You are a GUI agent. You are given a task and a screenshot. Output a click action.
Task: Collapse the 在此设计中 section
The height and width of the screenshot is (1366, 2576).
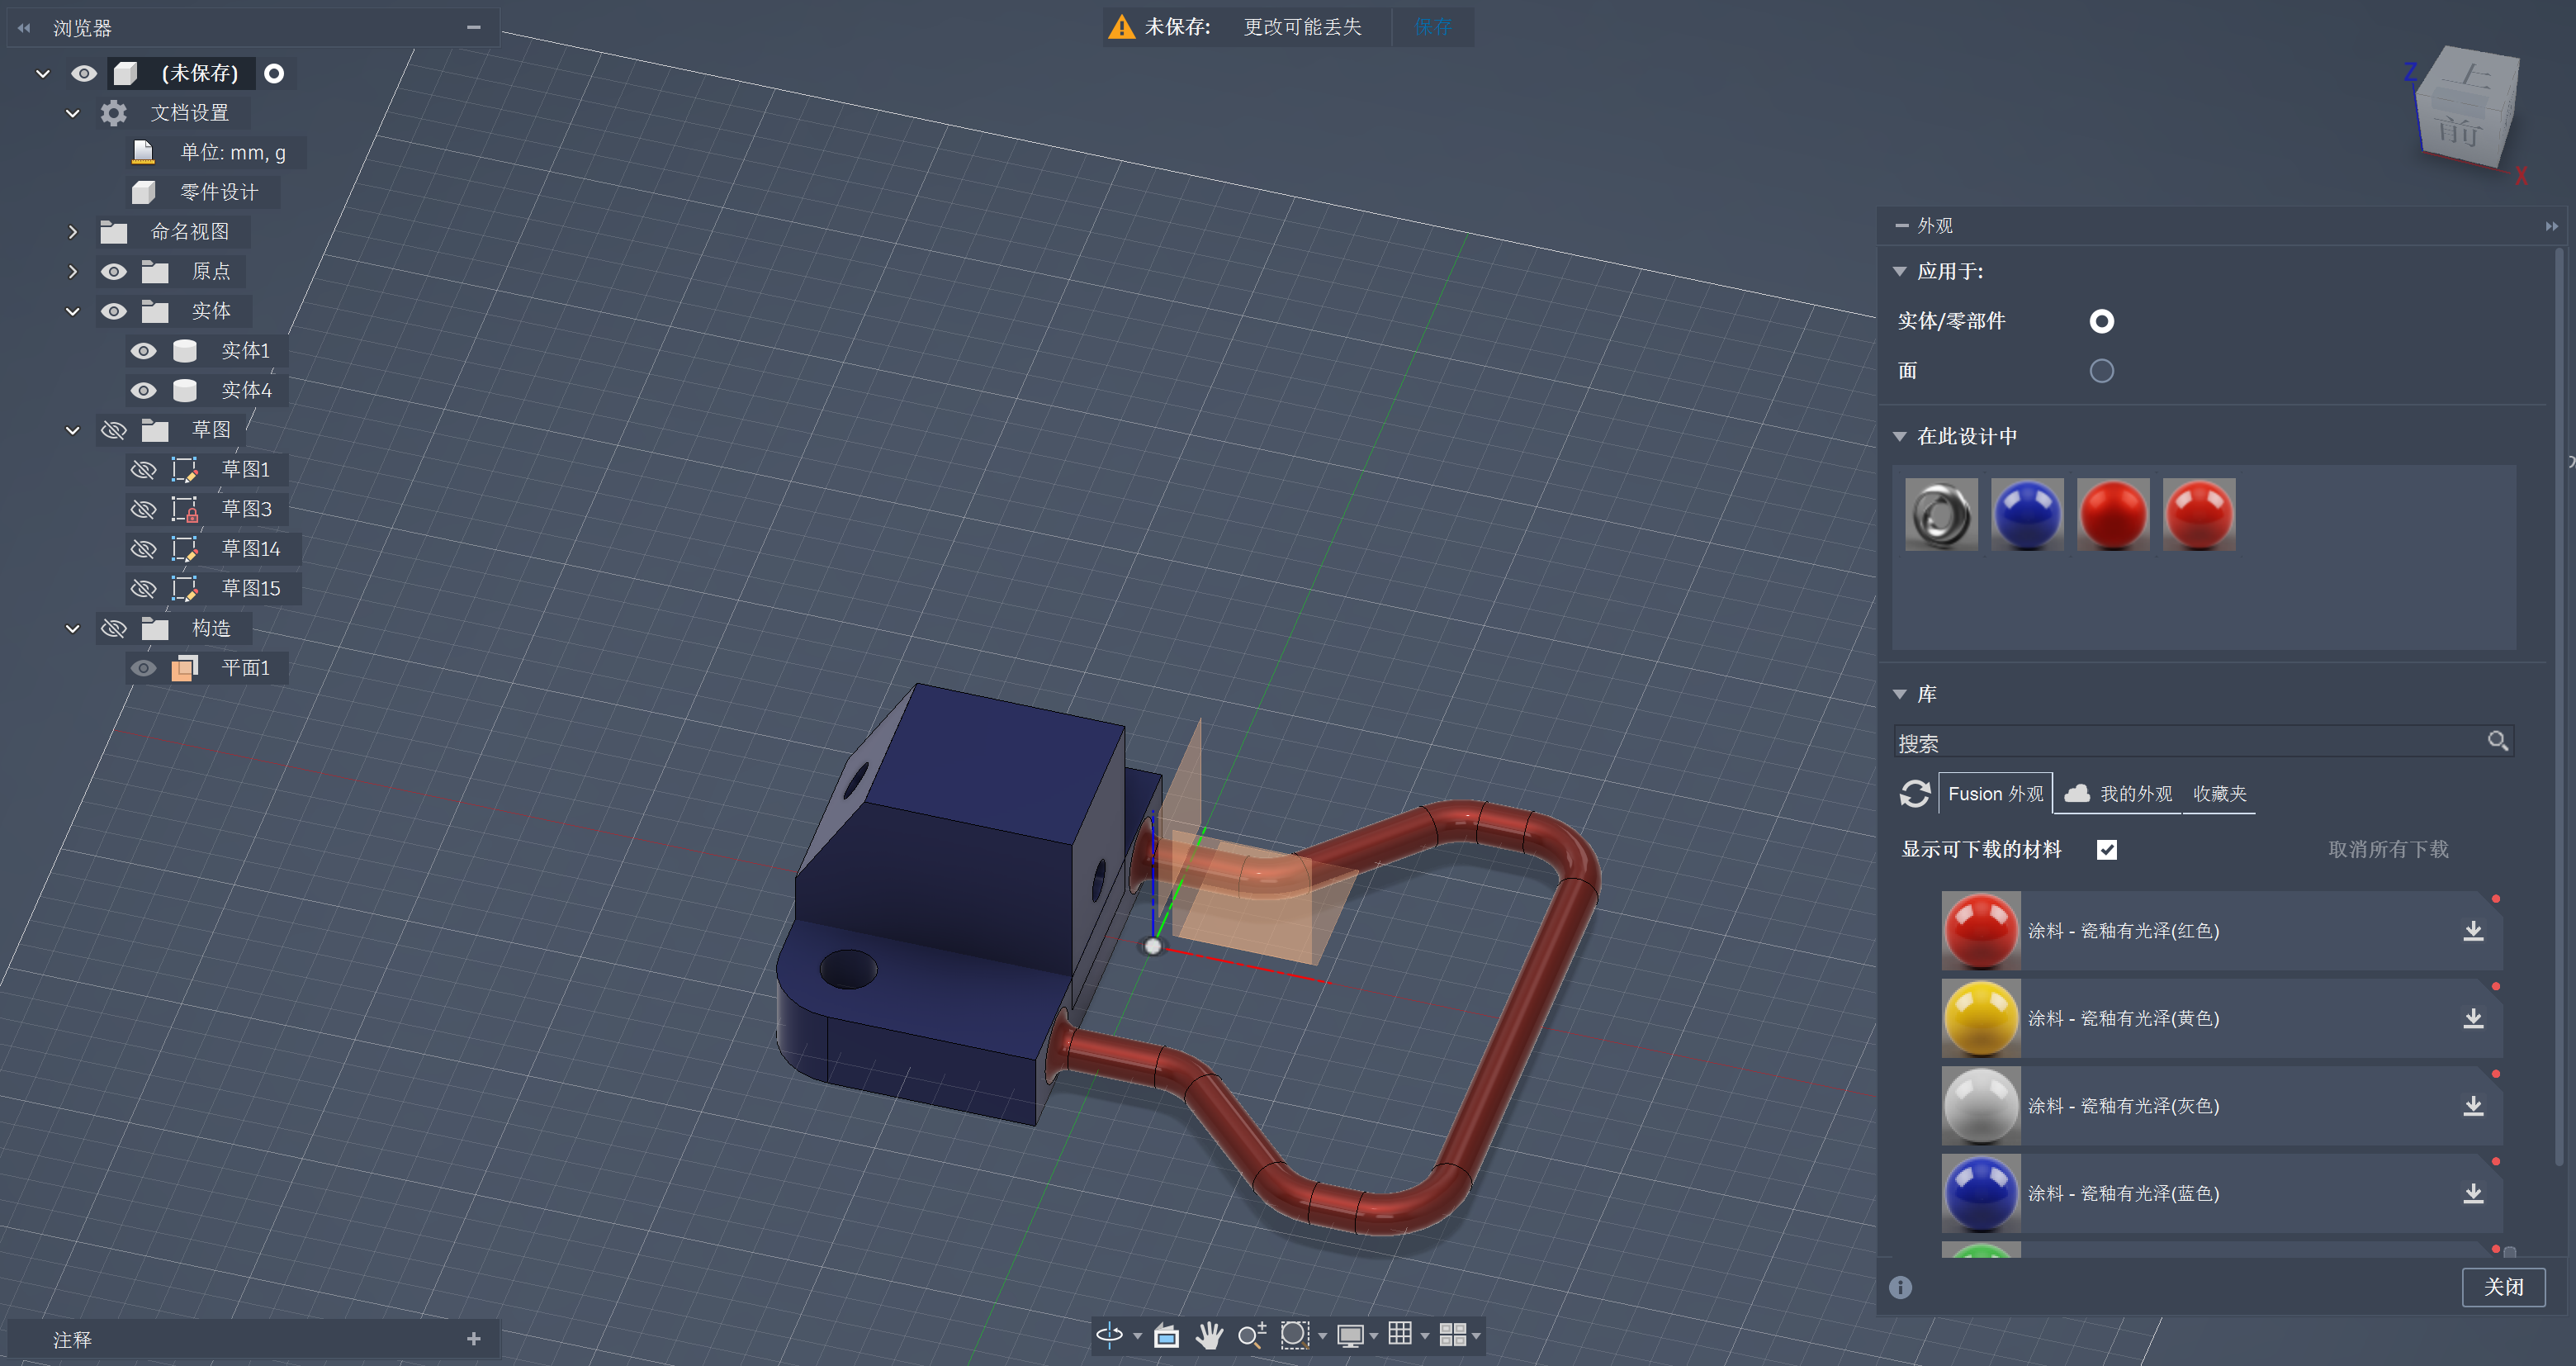pos(1899,436)
